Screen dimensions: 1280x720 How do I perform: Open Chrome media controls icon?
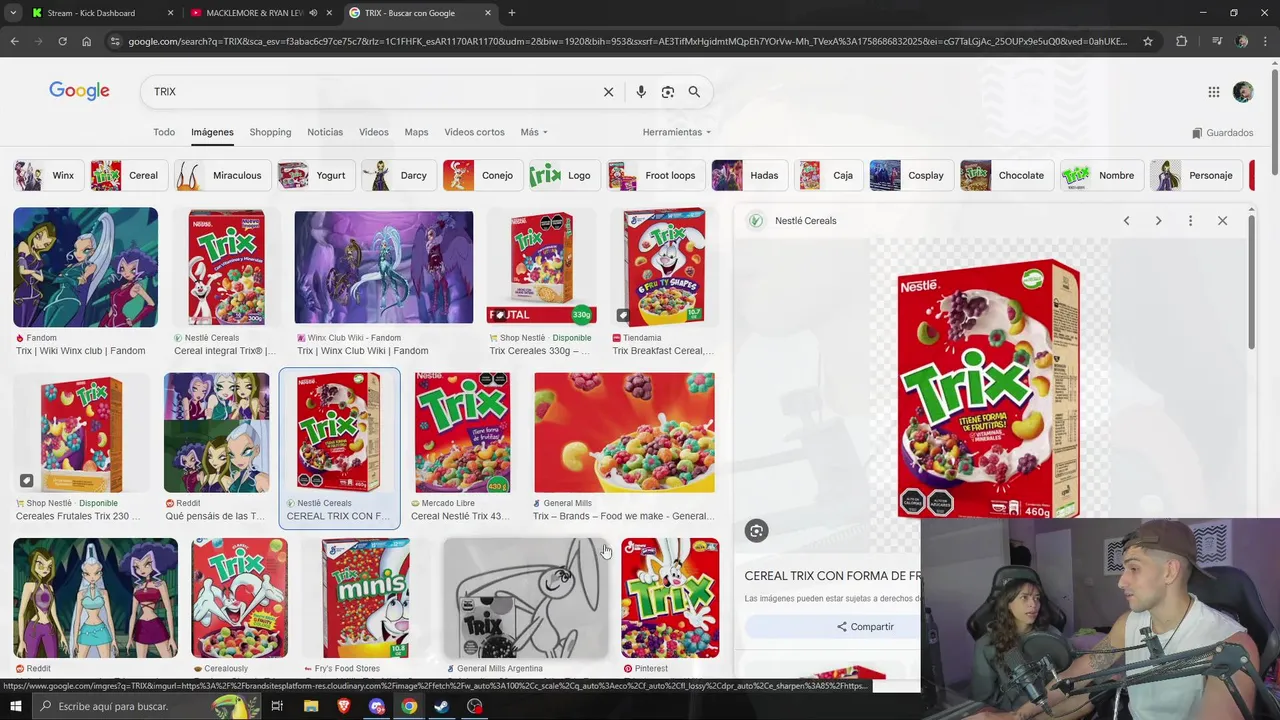[x=1216, y=41]
